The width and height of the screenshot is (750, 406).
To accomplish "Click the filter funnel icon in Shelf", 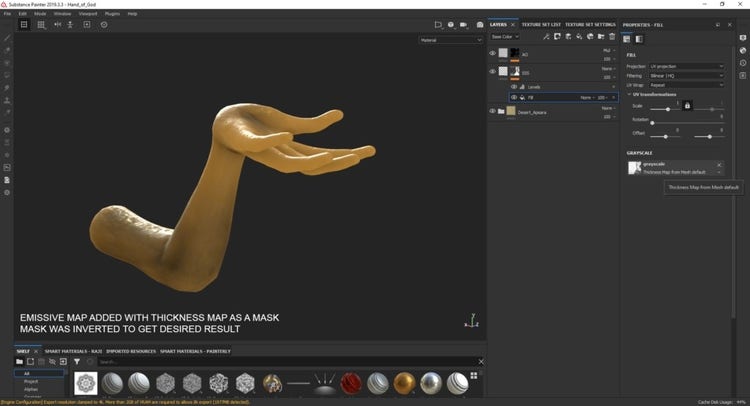I will point(76,361).
